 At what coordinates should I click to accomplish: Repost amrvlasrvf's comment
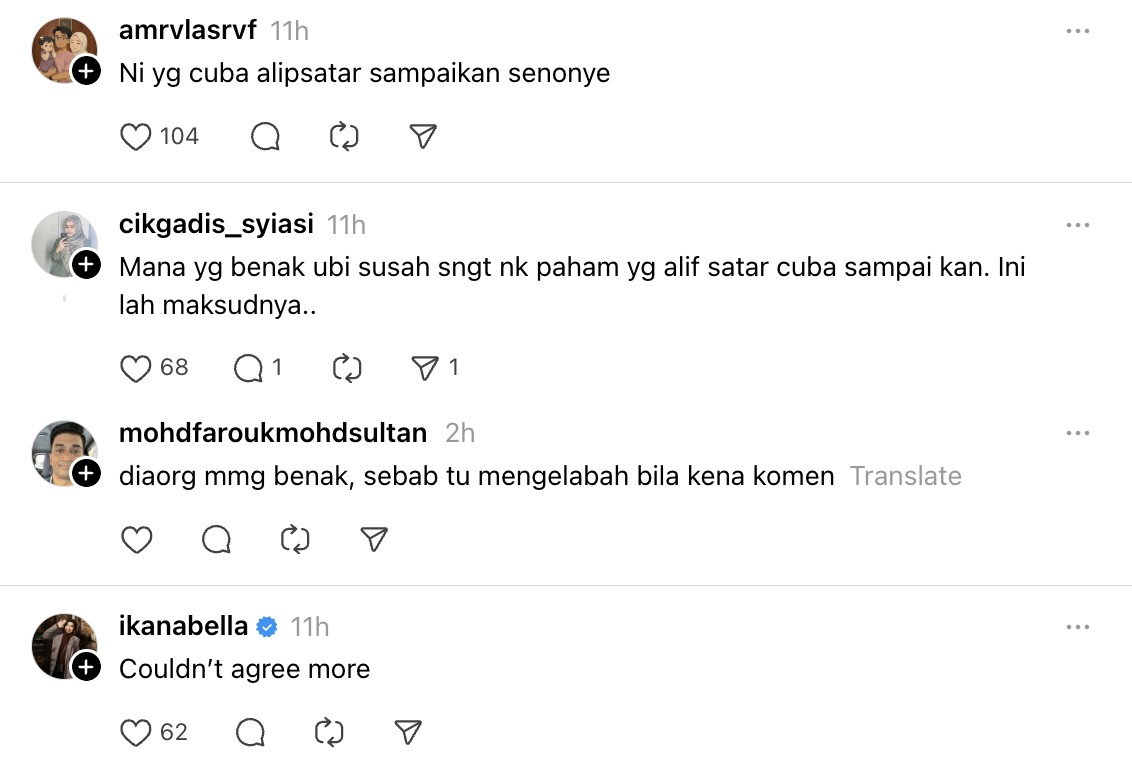pyautogui.click(x=344, y=136)
